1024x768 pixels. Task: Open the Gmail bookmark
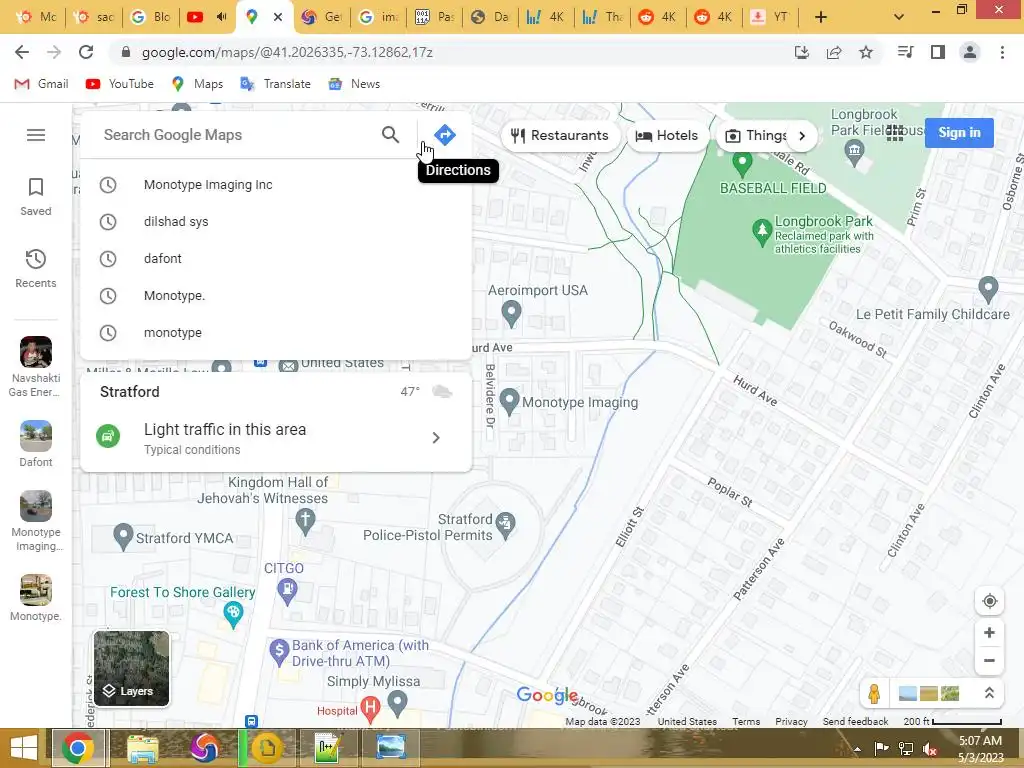tap(42, 84)
